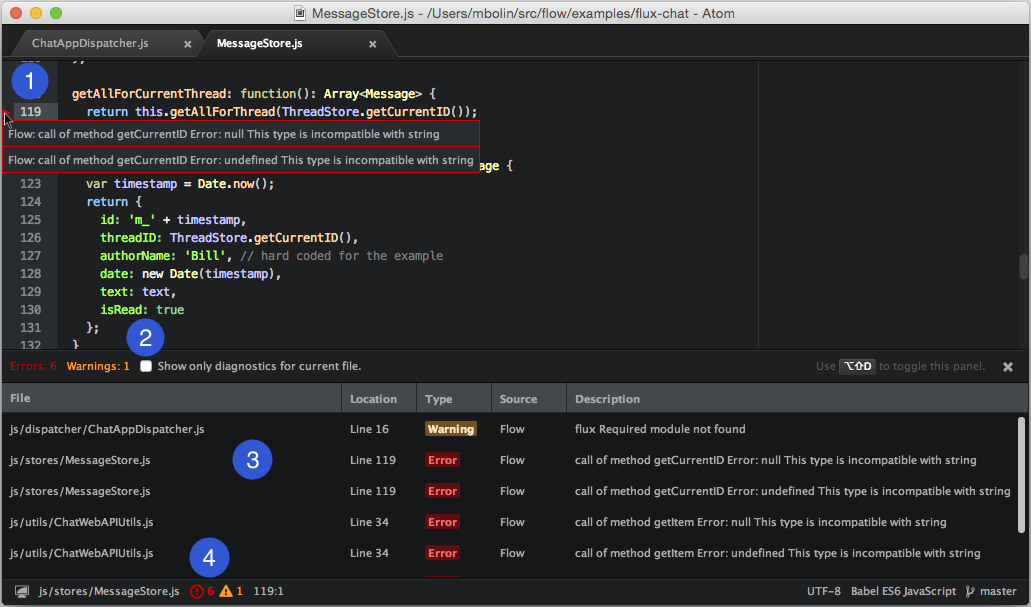Viewport: 1031px width, 607px height.
Task: Click the error count icon in status bar
Action: click(x=197, y=591)
